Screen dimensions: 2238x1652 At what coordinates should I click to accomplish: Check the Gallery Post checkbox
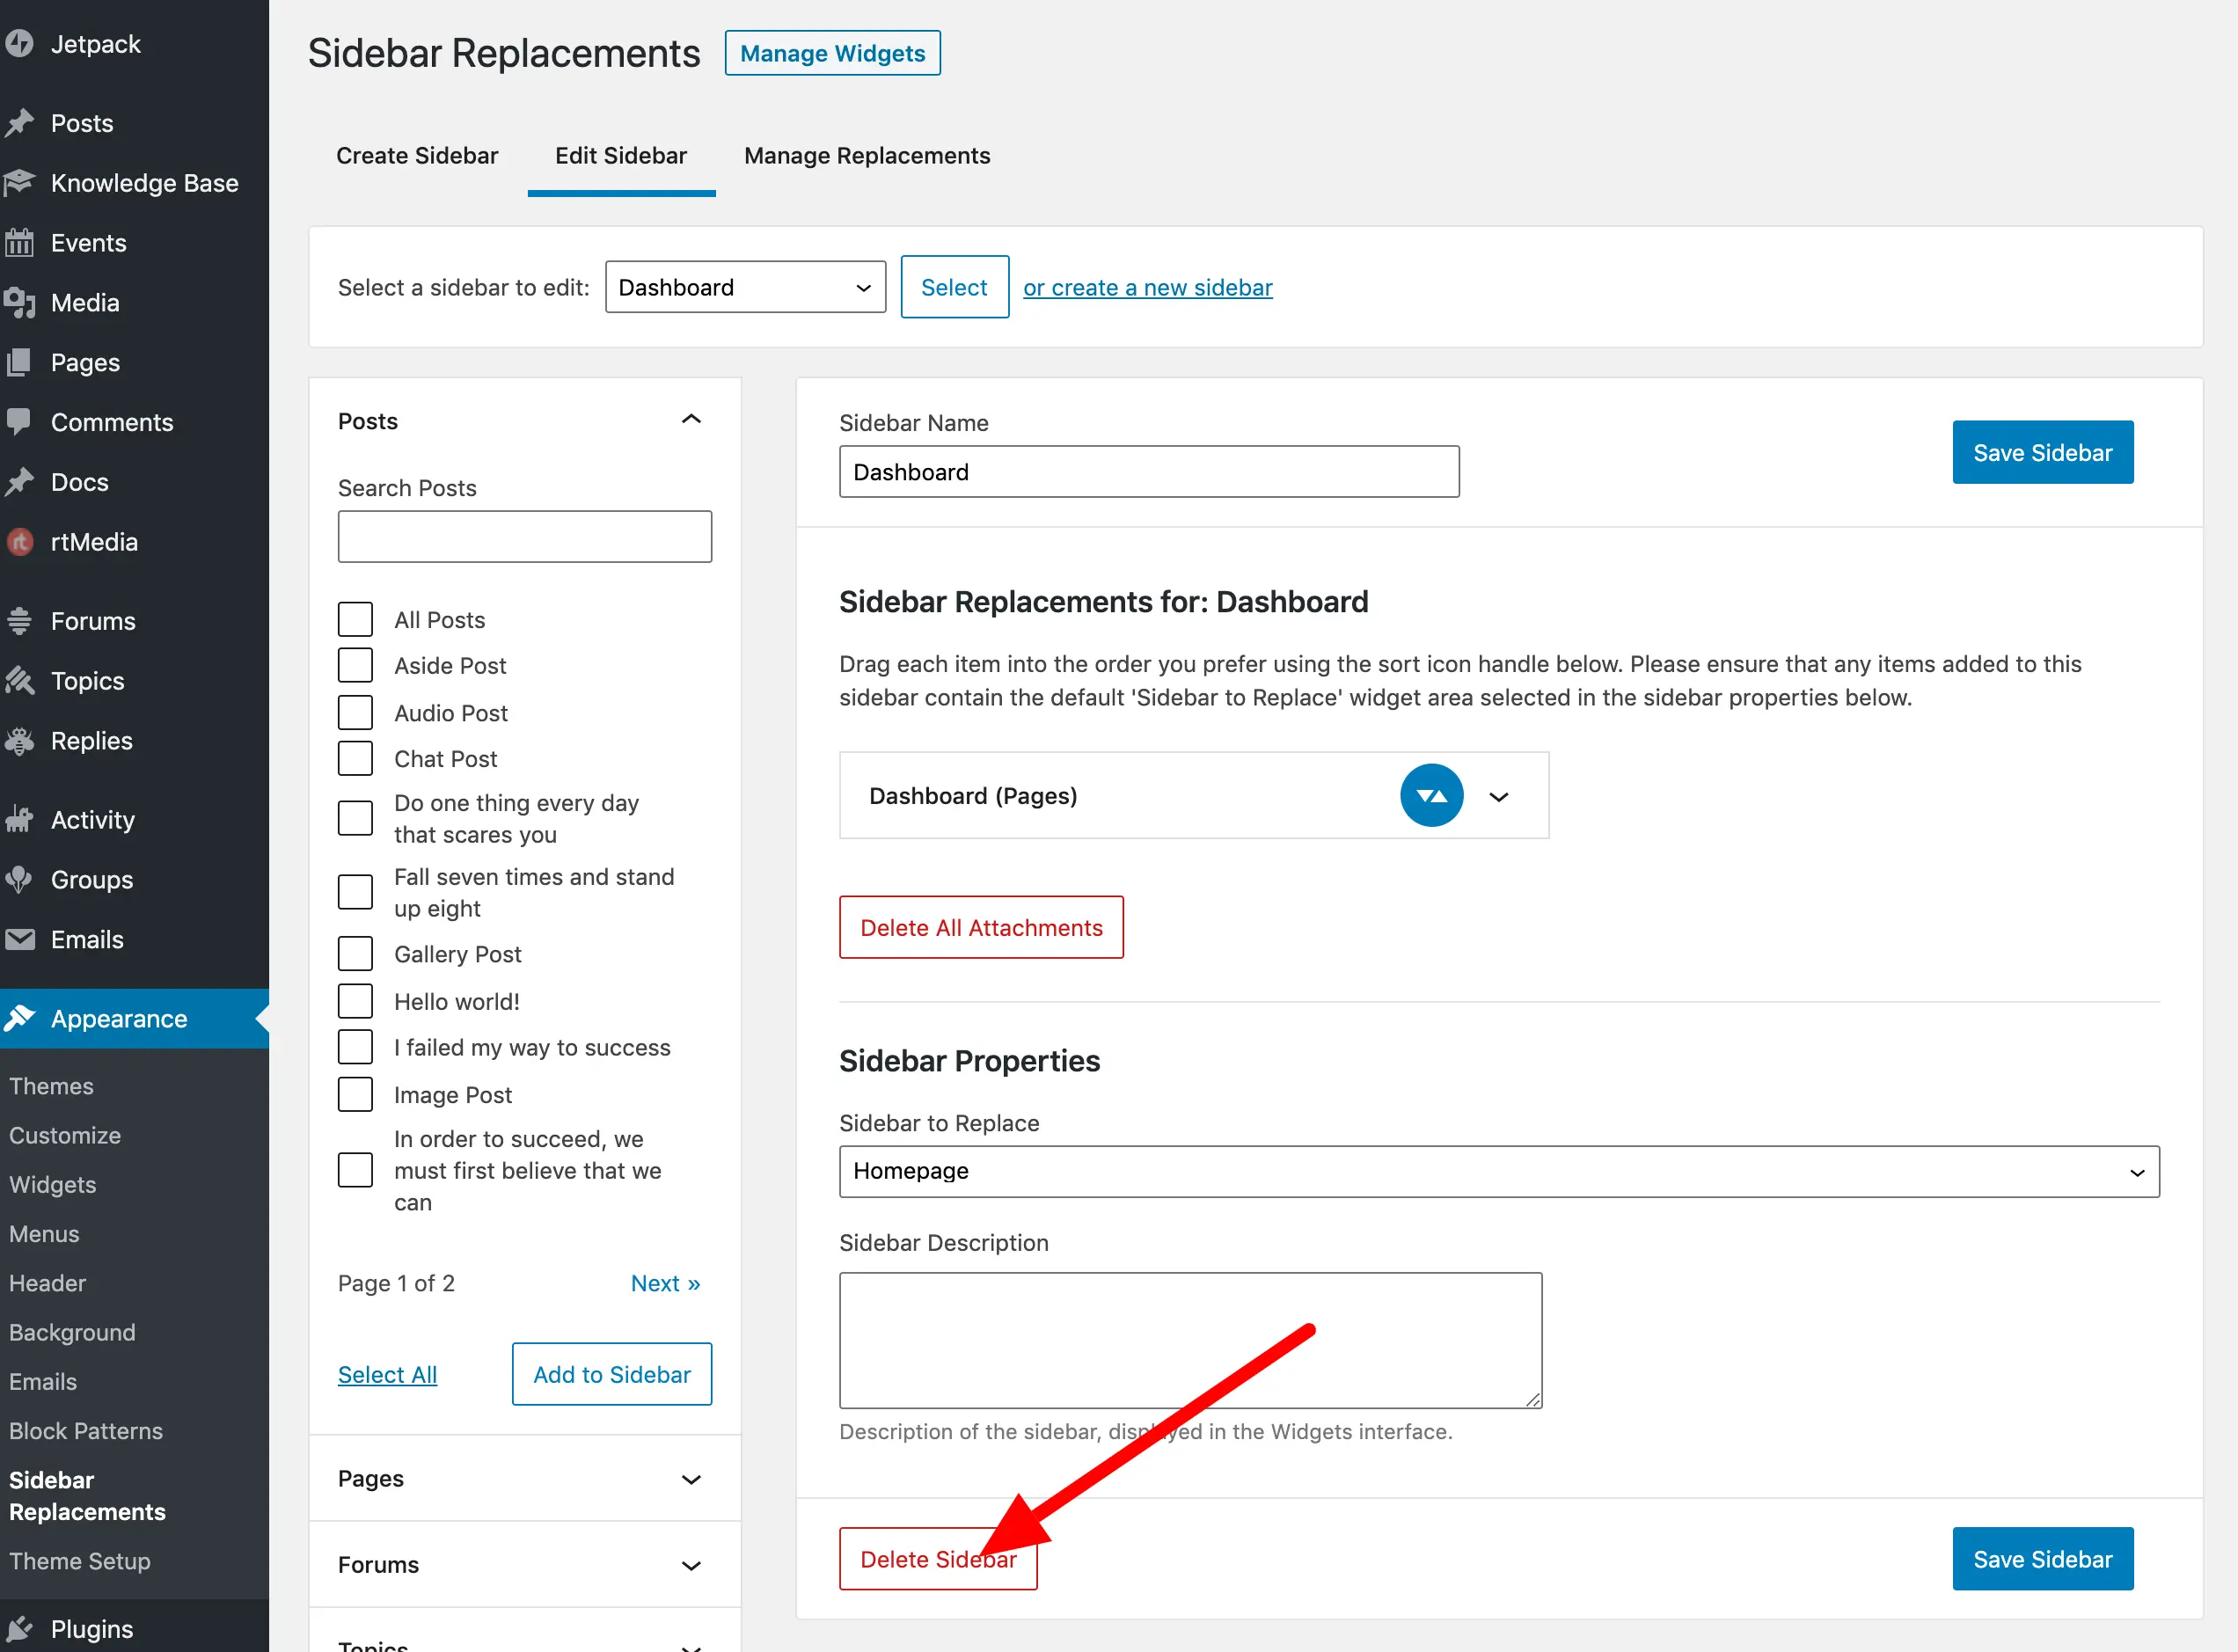pyautogui.click(x=355, y=954)
